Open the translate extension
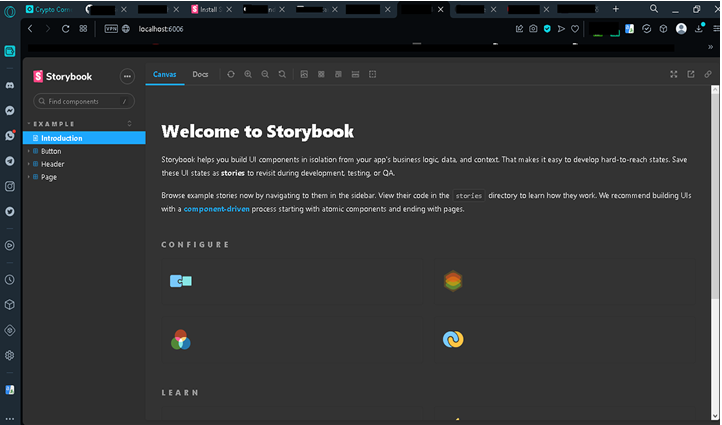 (629, 29)
